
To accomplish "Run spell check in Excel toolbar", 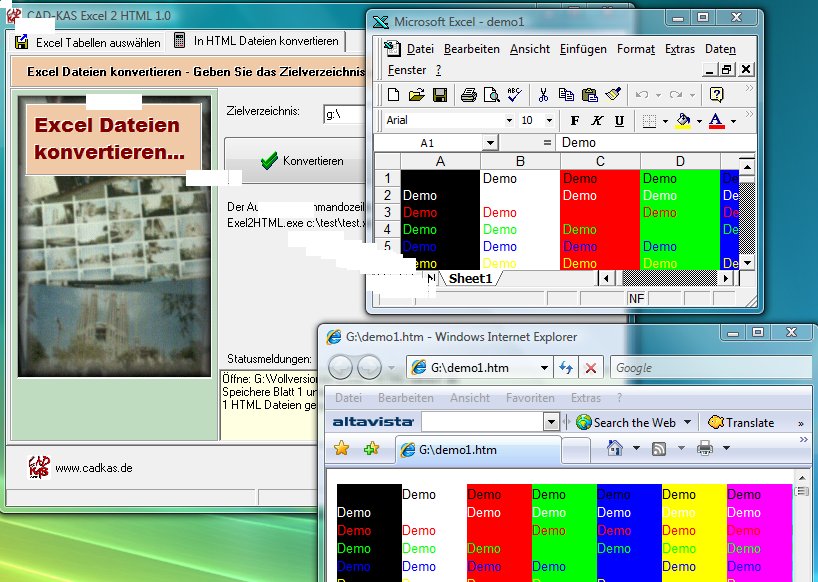I will [x=515, y=95].
